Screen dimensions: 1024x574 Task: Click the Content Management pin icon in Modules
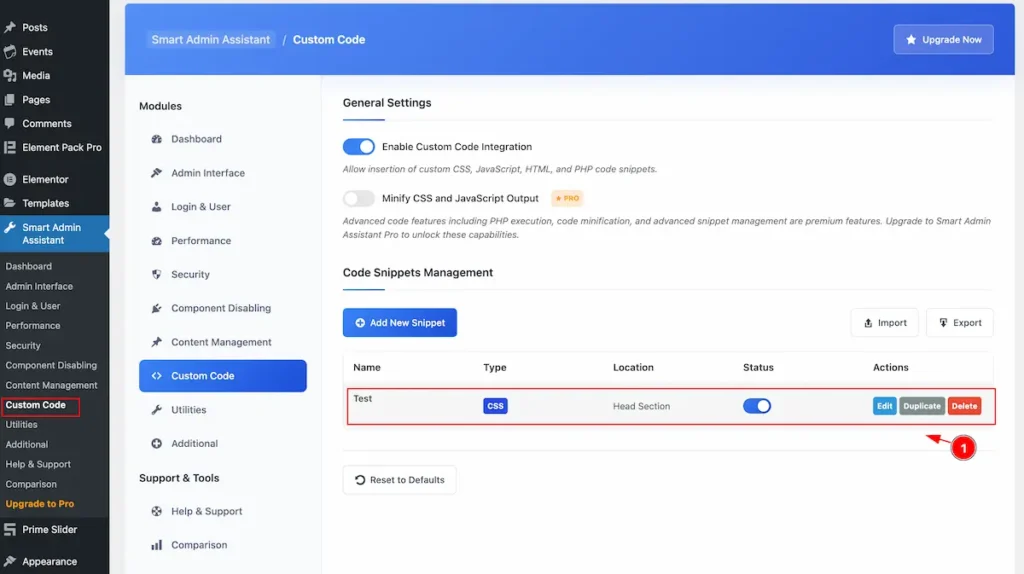click(157, 342)
